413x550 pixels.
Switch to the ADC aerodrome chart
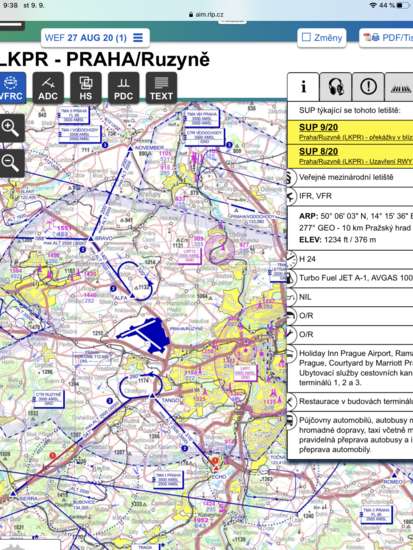click(x=48, y=88)
